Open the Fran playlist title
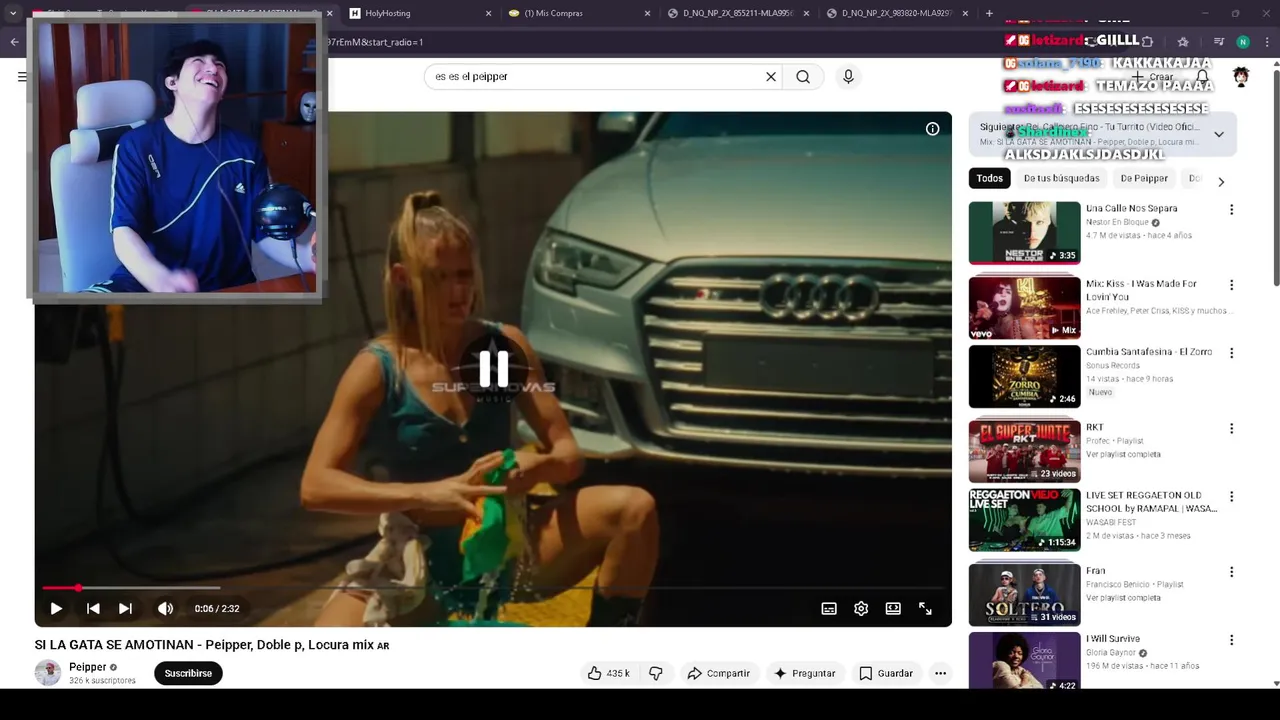Image resolution: width=1280 pixels, height=720 pixels. tap(1095, 570)
